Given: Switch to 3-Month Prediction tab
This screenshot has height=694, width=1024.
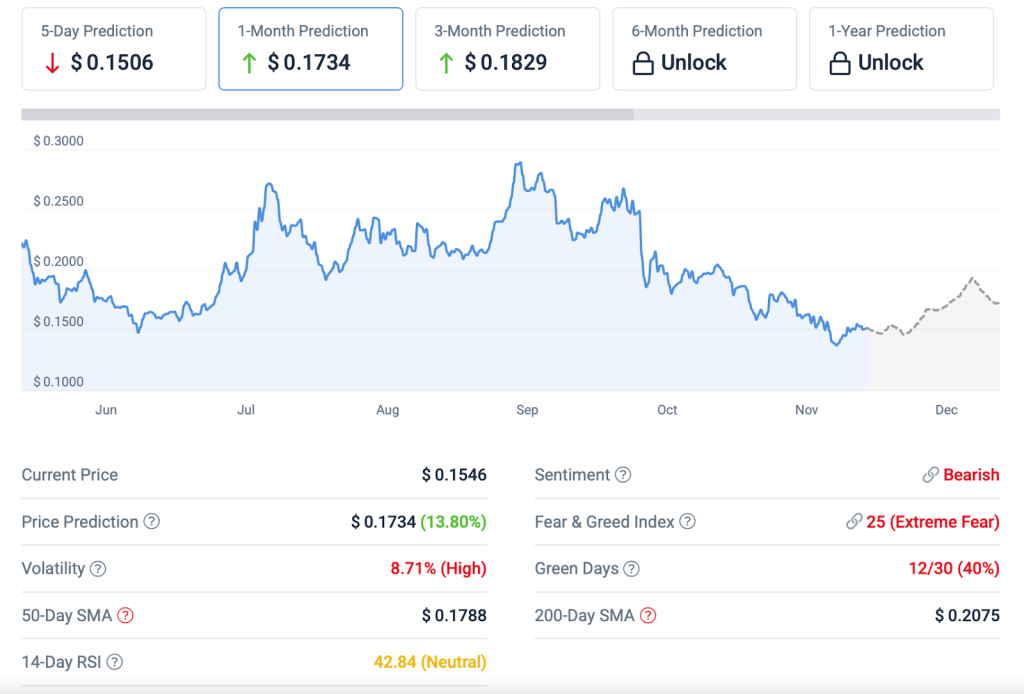Looking at the screenshot, I should 507,49.
